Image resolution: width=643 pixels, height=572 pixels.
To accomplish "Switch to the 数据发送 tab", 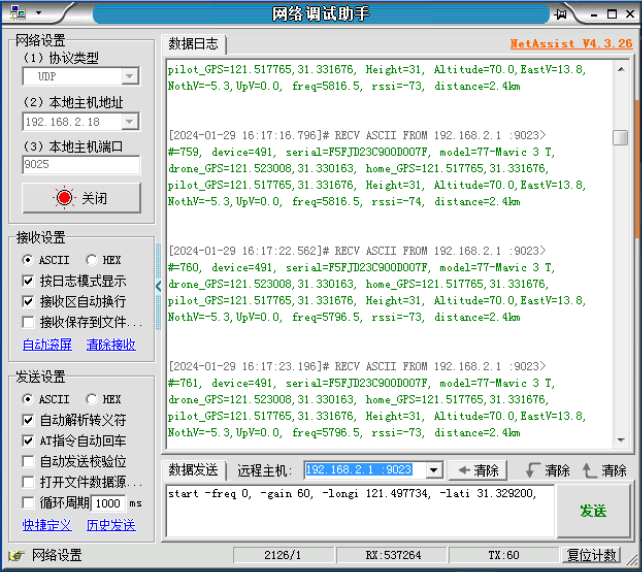I will tap(194, 470).
